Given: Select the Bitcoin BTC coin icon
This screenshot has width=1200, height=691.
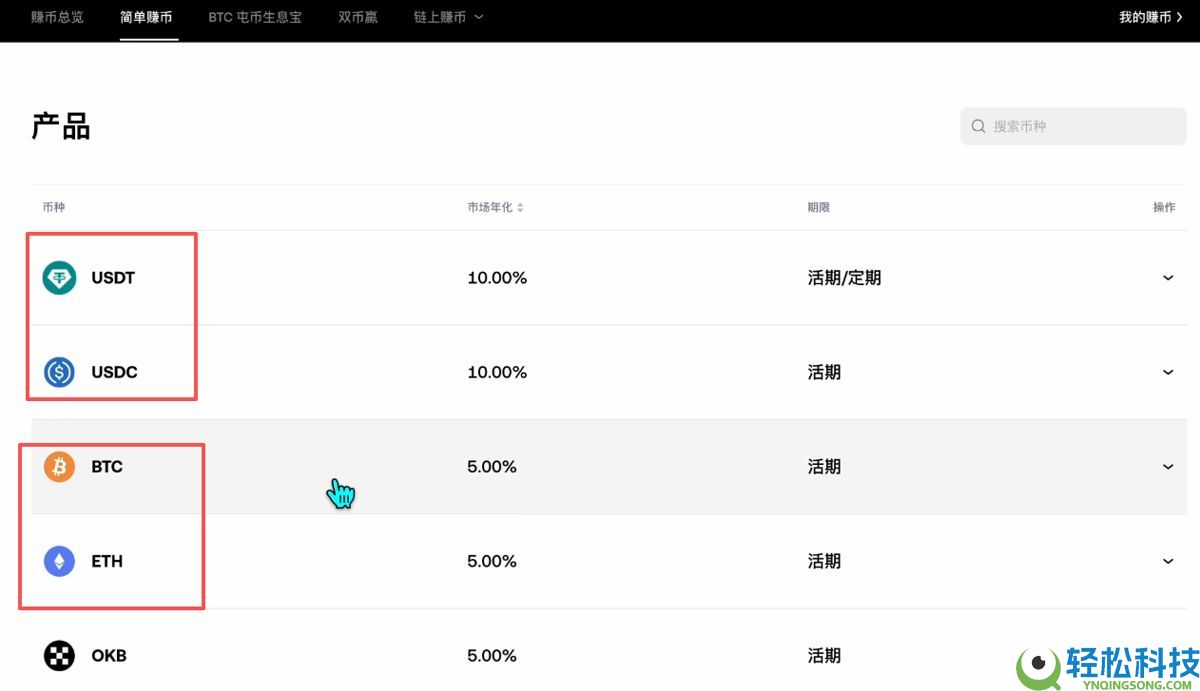Looking at the screenshot, I should click(x=58, y=466).
